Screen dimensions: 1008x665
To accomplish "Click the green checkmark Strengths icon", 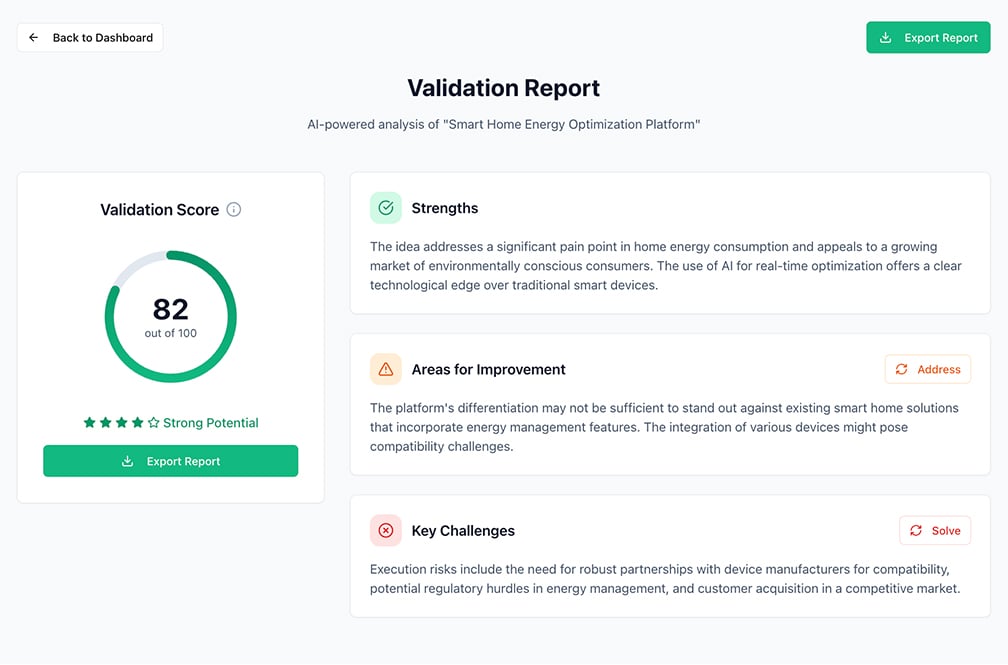I will pos(386,208).
